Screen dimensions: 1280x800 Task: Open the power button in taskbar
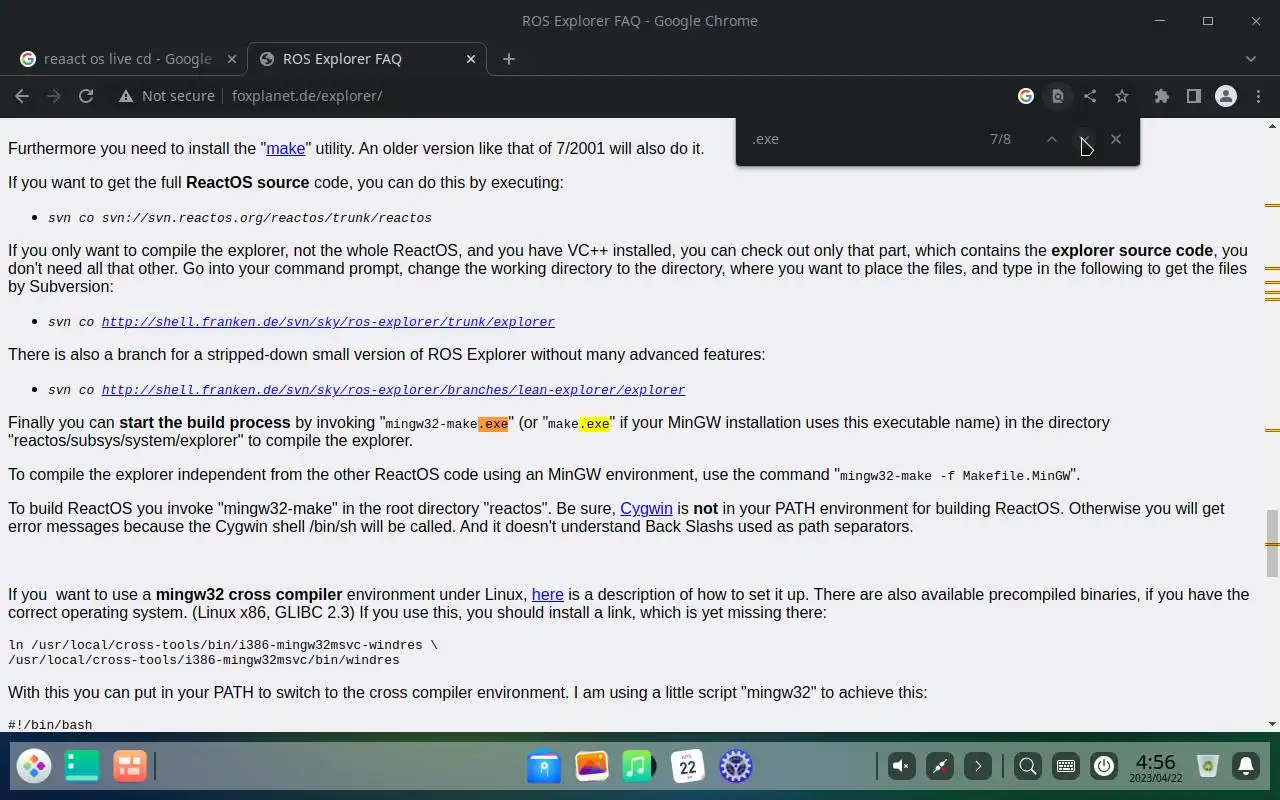pyautogui.click(x=1104, y=767)
